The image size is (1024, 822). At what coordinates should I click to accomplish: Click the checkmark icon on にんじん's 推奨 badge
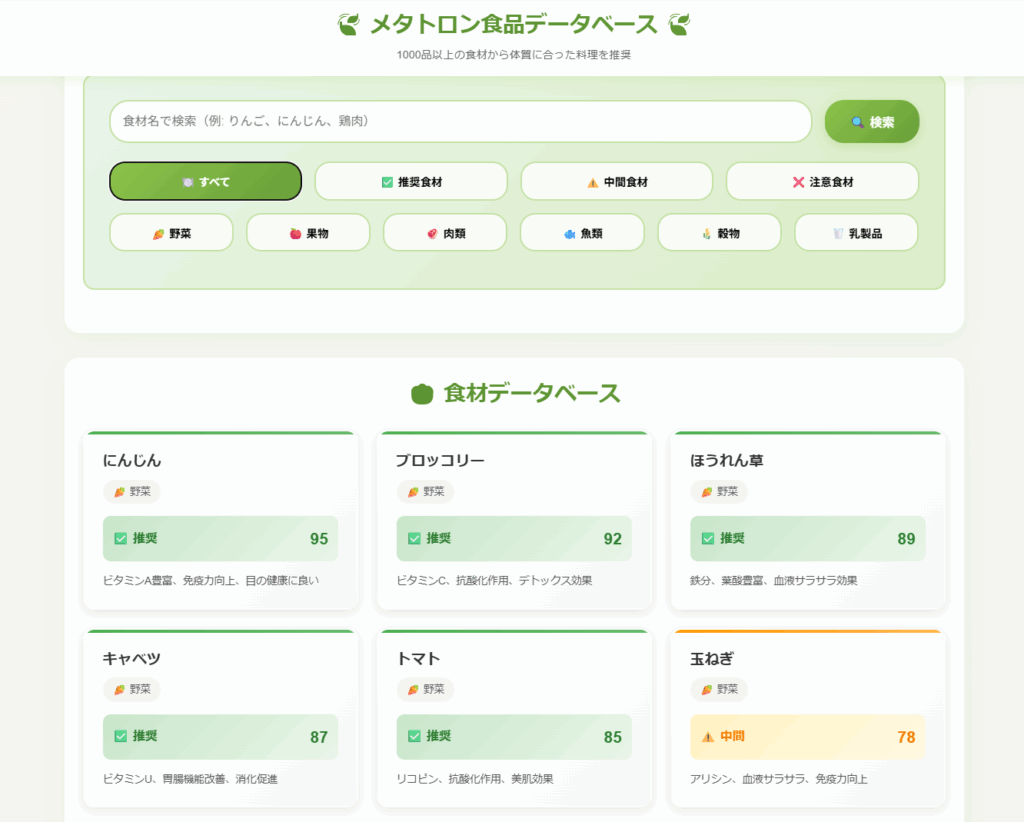click(121, 539)
